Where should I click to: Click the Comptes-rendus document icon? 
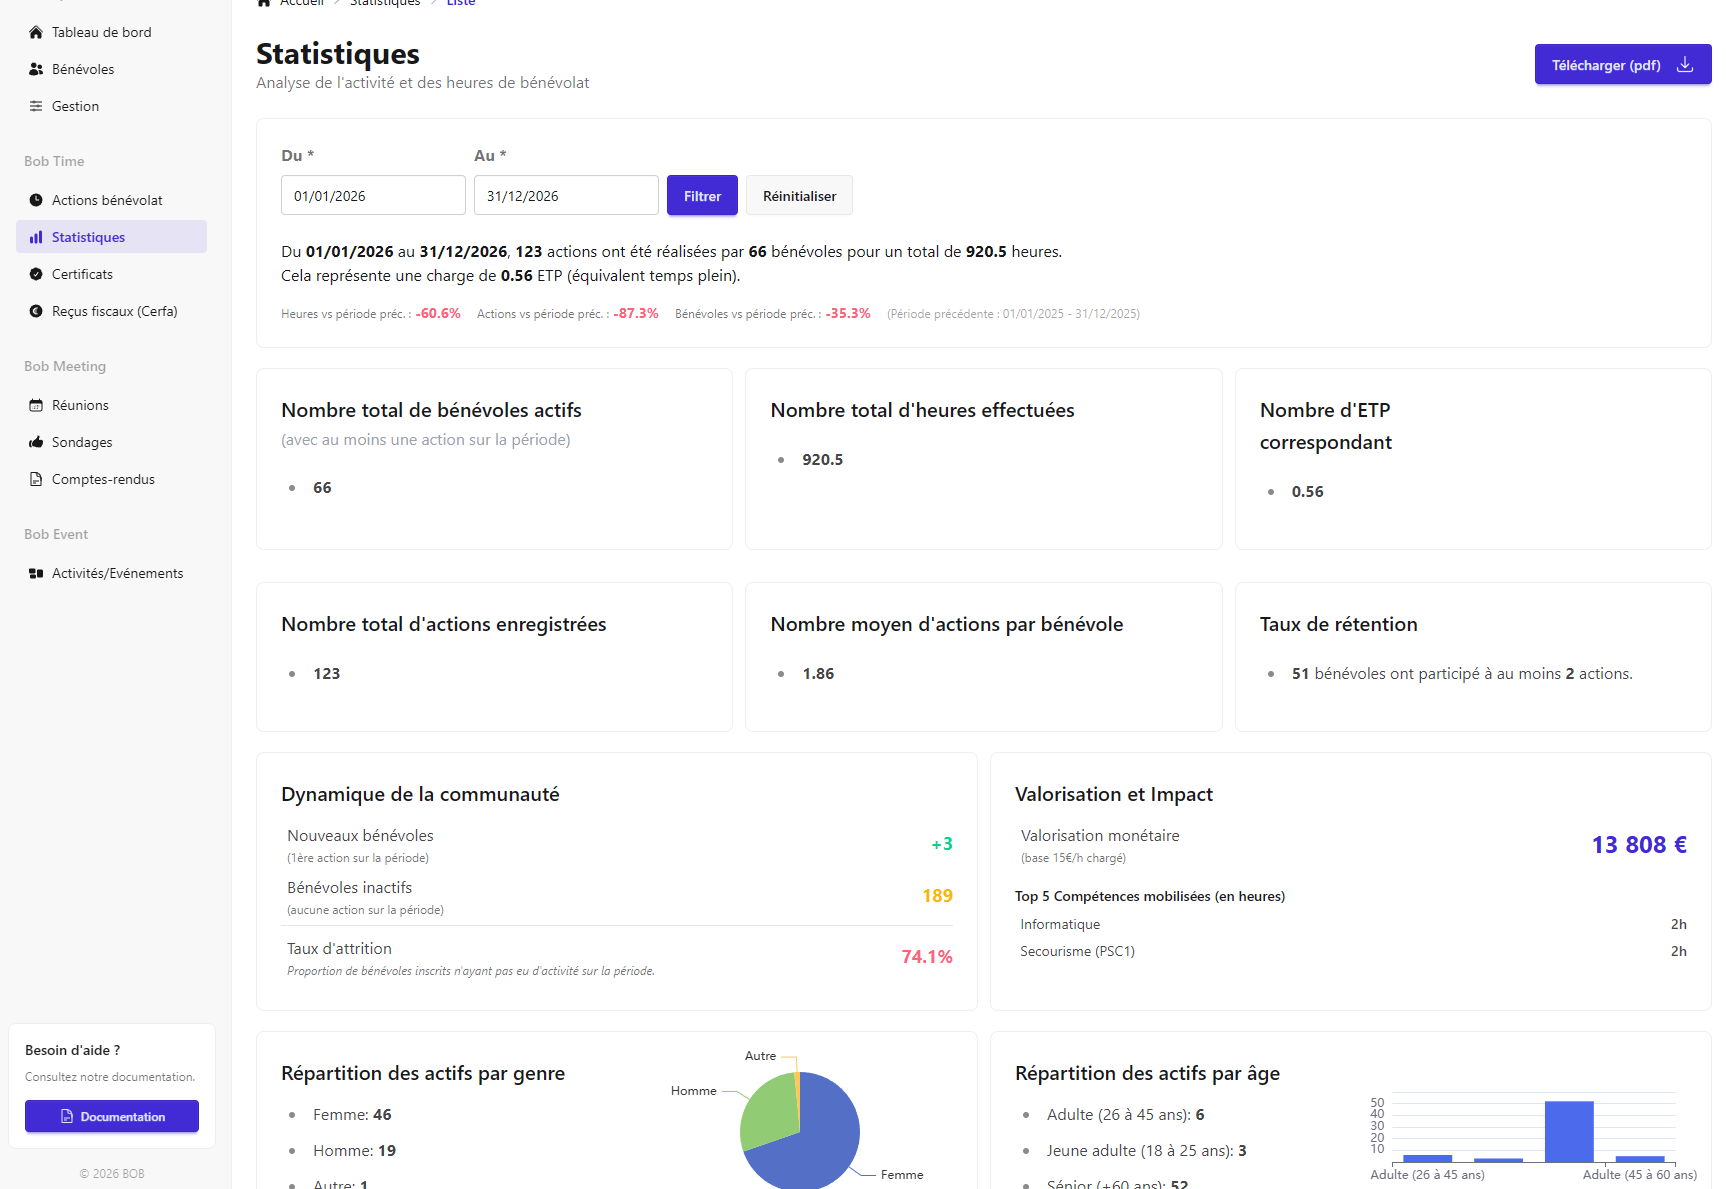tap(36, 479)
